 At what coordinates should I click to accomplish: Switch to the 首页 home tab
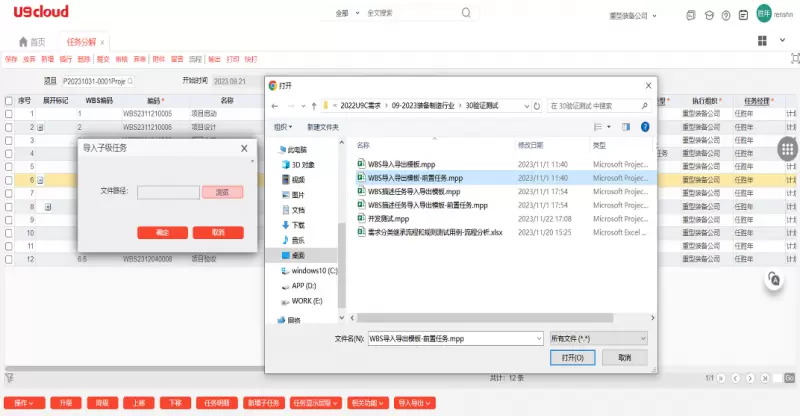click(32, 42)
